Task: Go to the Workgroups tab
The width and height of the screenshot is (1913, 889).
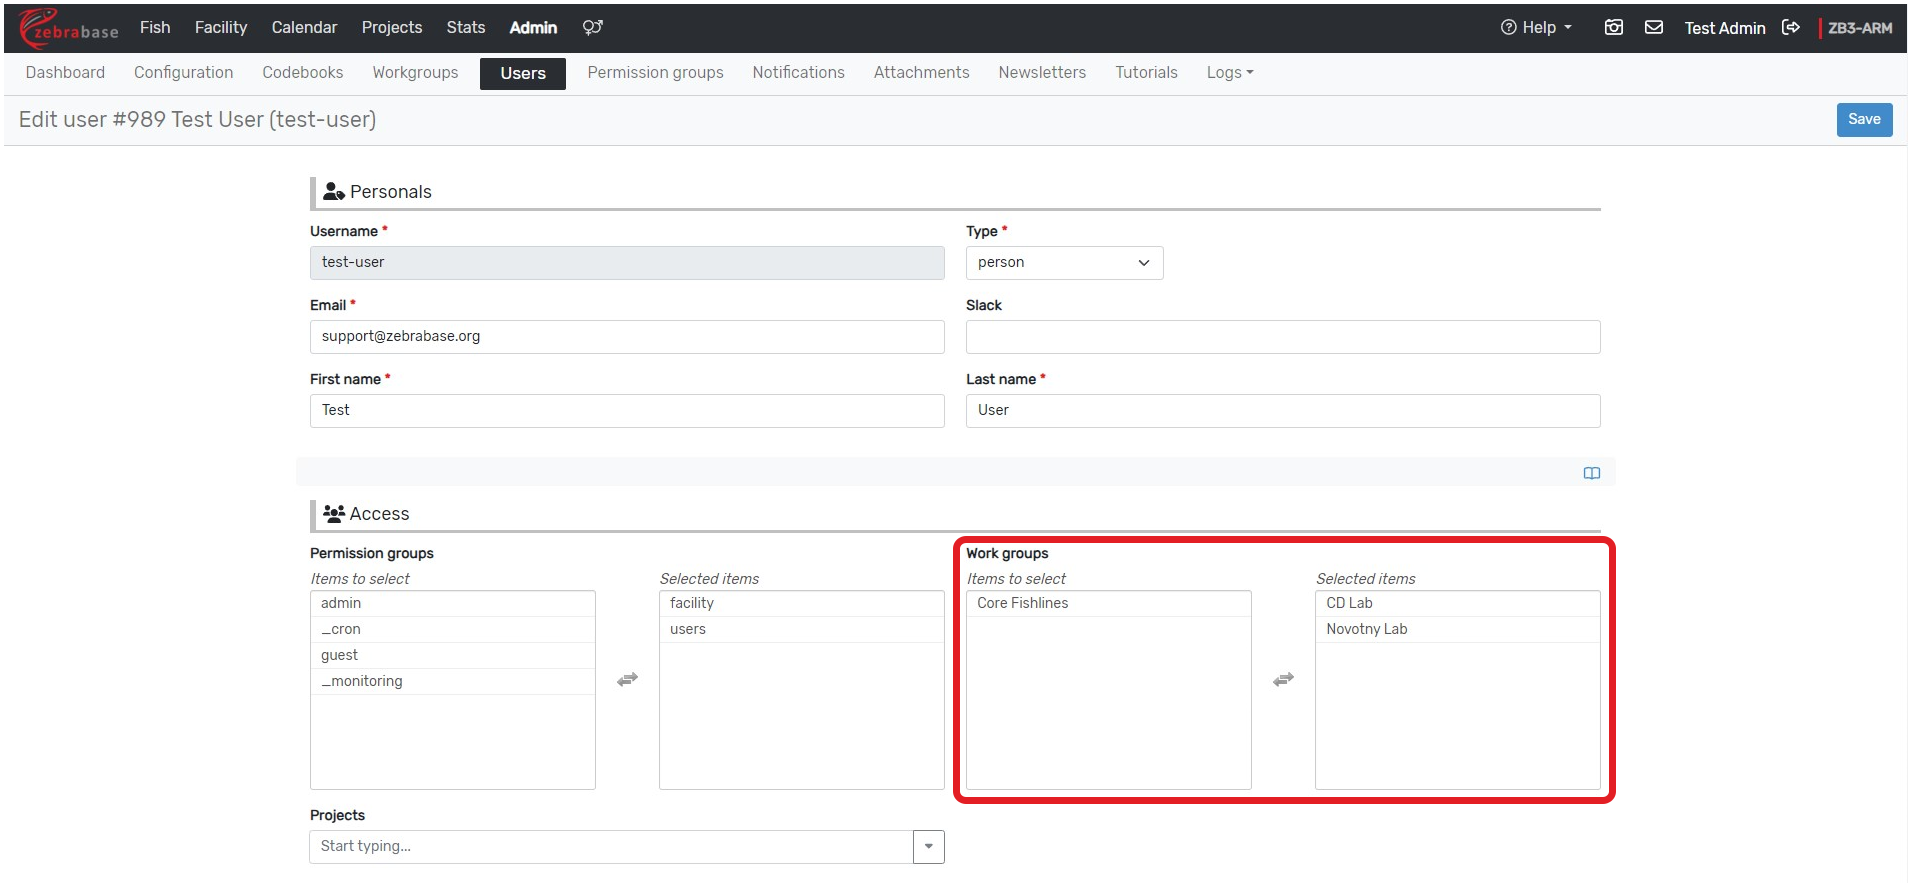Action: (x=415, y=73)
